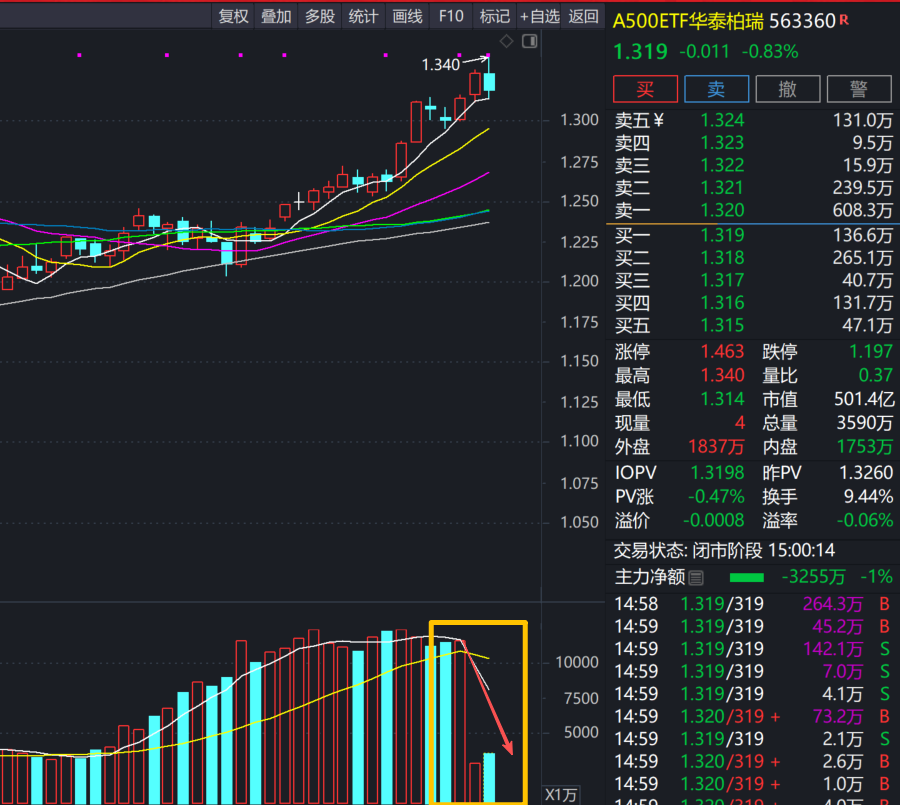Open the 复权 adjustment menu

tap(233, 16)
